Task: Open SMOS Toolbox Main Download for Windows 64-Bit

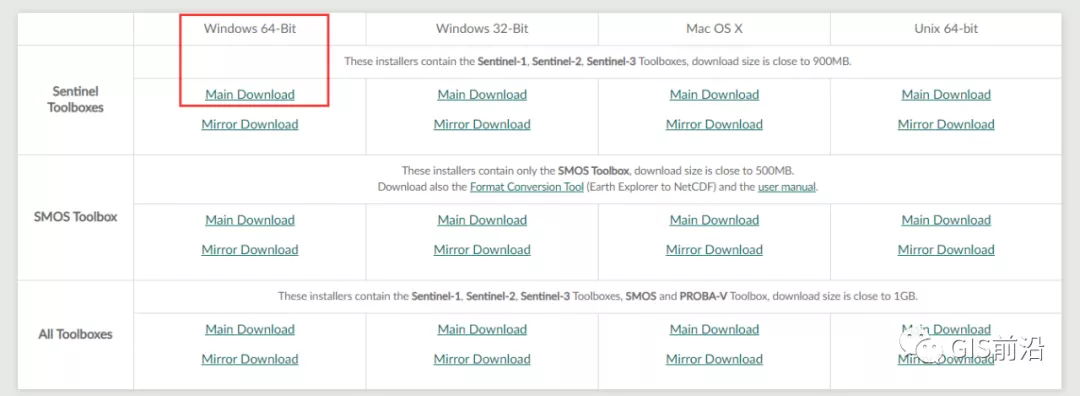Action: pyautogui.click(x=250, y=220)
